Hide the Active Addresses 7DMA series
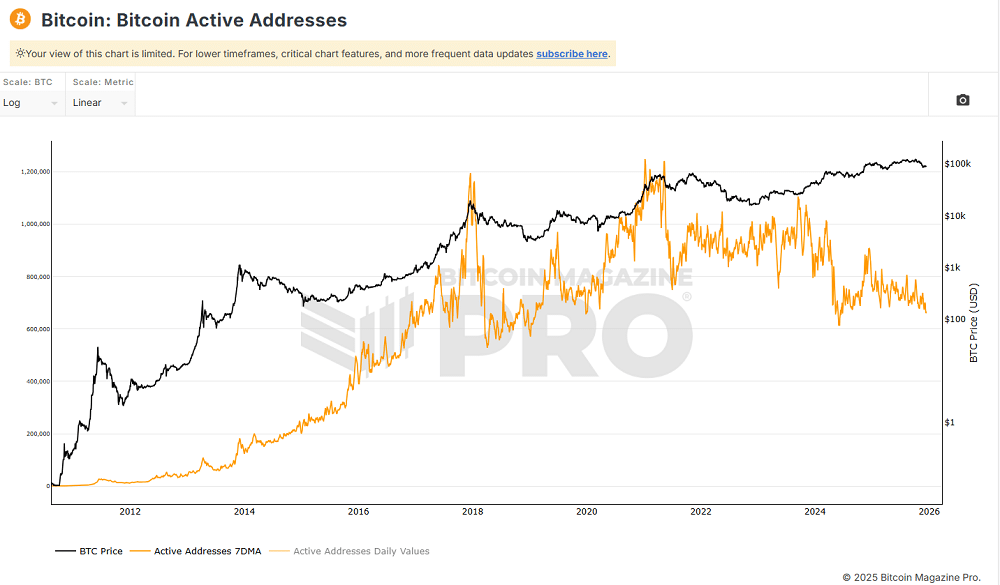The width and height of the screenshot is (1000, 585). [x=207, y=551]
